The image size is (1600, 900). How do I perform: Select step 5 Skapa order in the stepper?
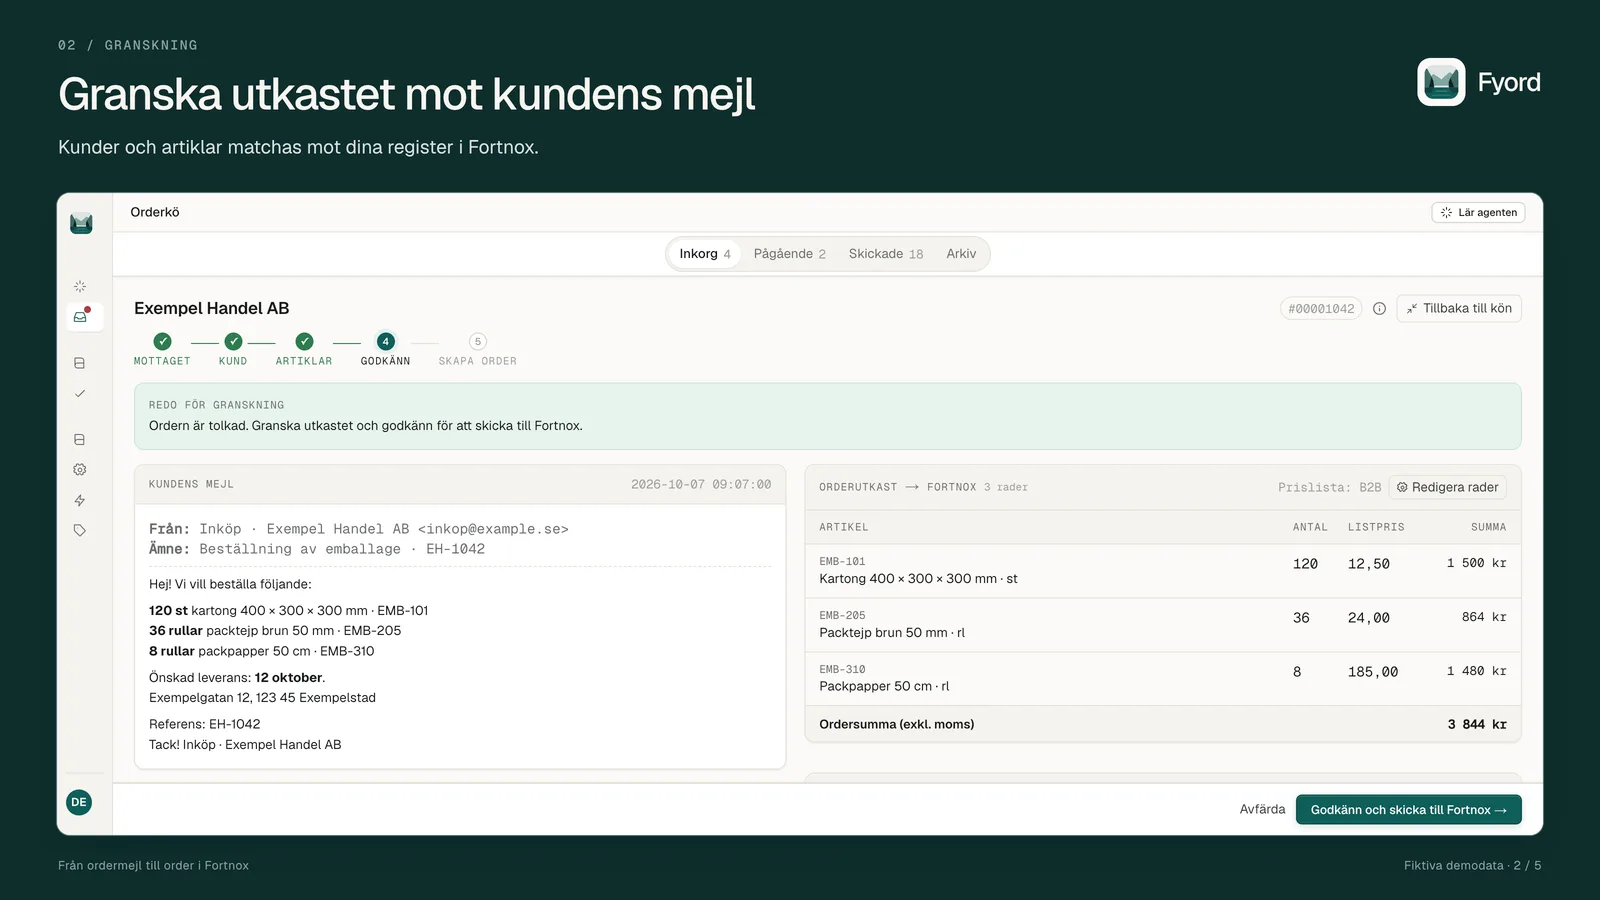(478, 341)
